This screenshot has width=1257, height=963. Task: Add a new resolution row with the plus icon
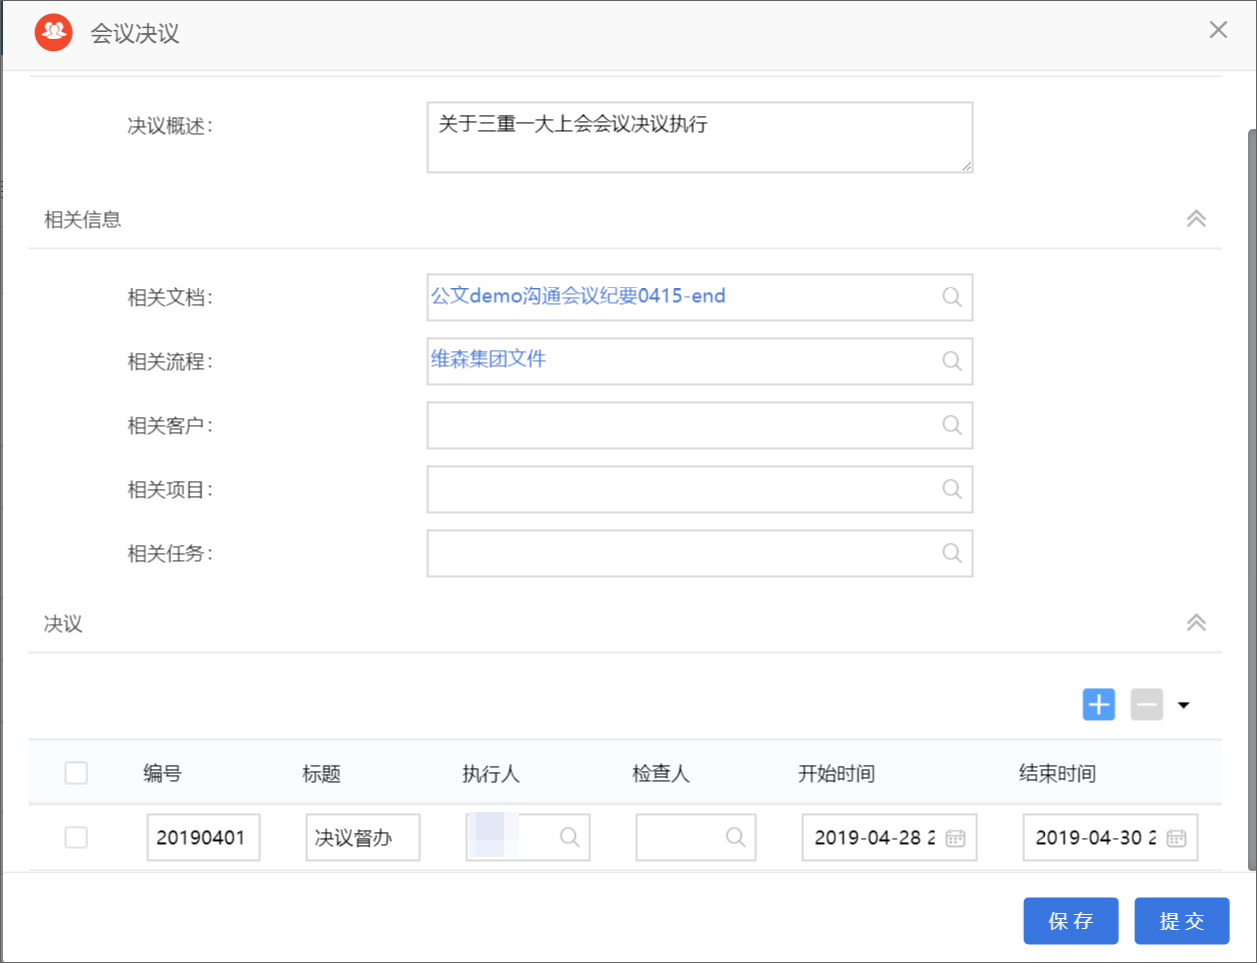pyautogui.click(x=1098, y=704)
